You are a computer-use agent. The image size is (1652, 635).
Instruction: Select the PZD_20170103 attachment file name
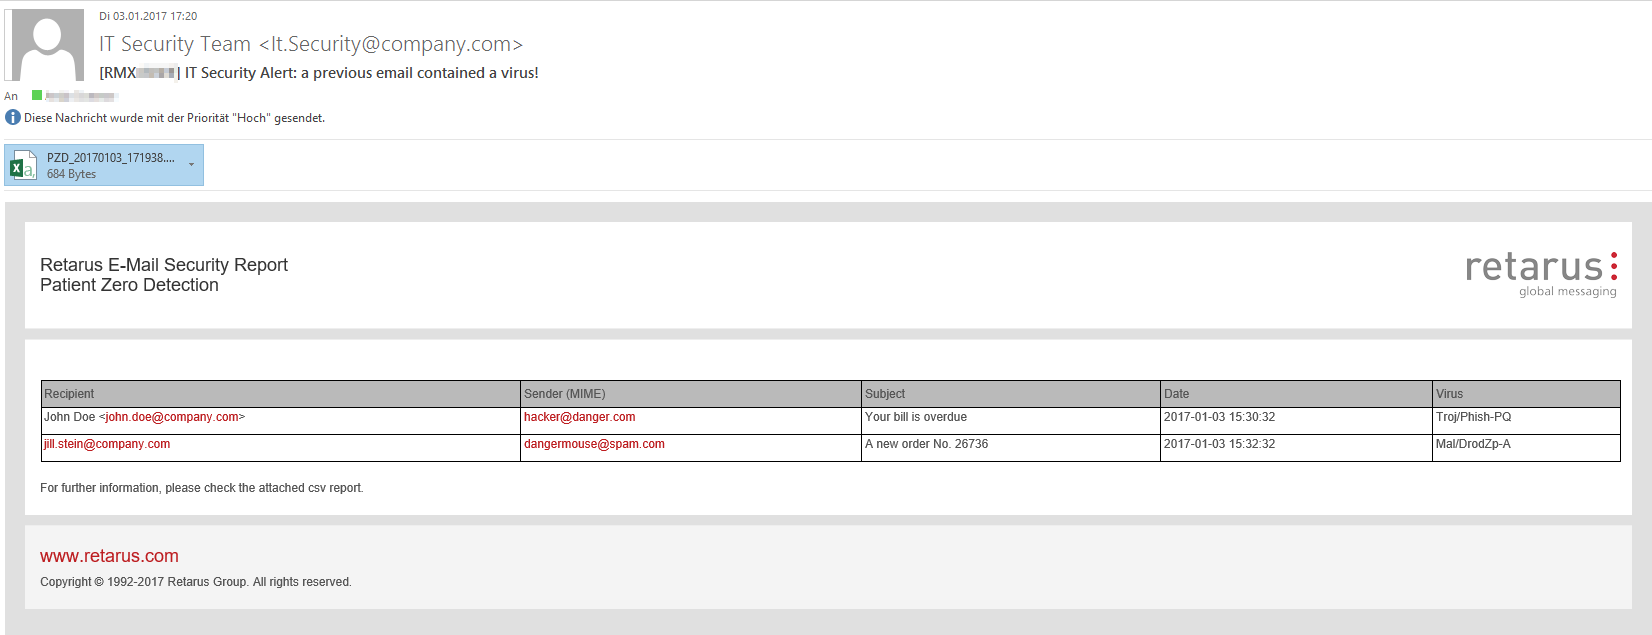click(x=110, y=158)
